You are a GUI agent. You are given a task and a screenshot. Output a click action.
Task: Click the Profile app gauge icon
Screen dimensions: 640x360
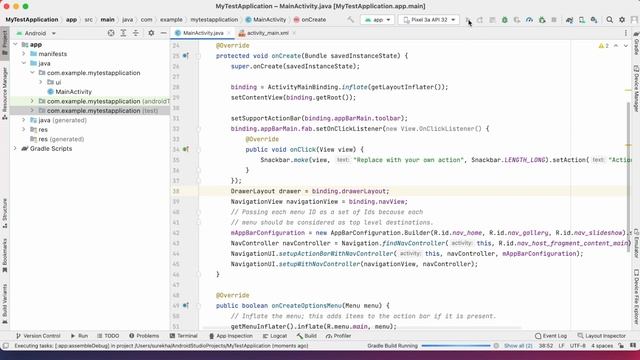point(529,20)
